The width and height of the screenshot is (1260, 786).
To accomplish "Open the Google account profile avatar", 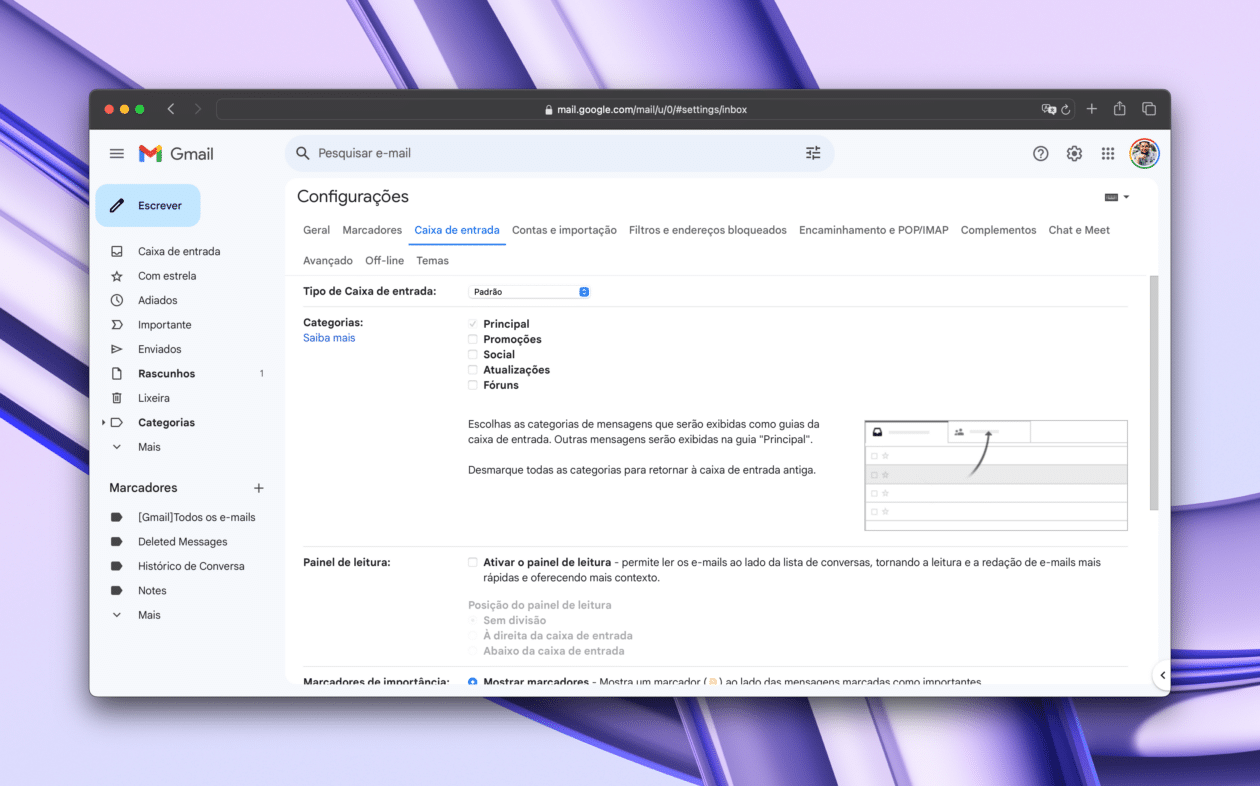I will pyautogui.click(x=1144, y=154).
